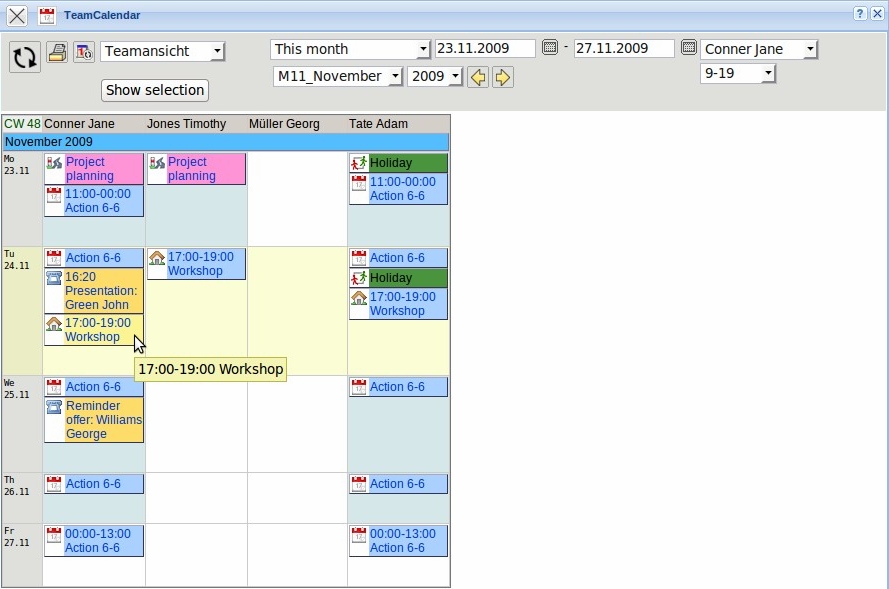Select the Mo 23.11 day label
Viewport: 889px width, 589px height.
[x=16, y=165]
